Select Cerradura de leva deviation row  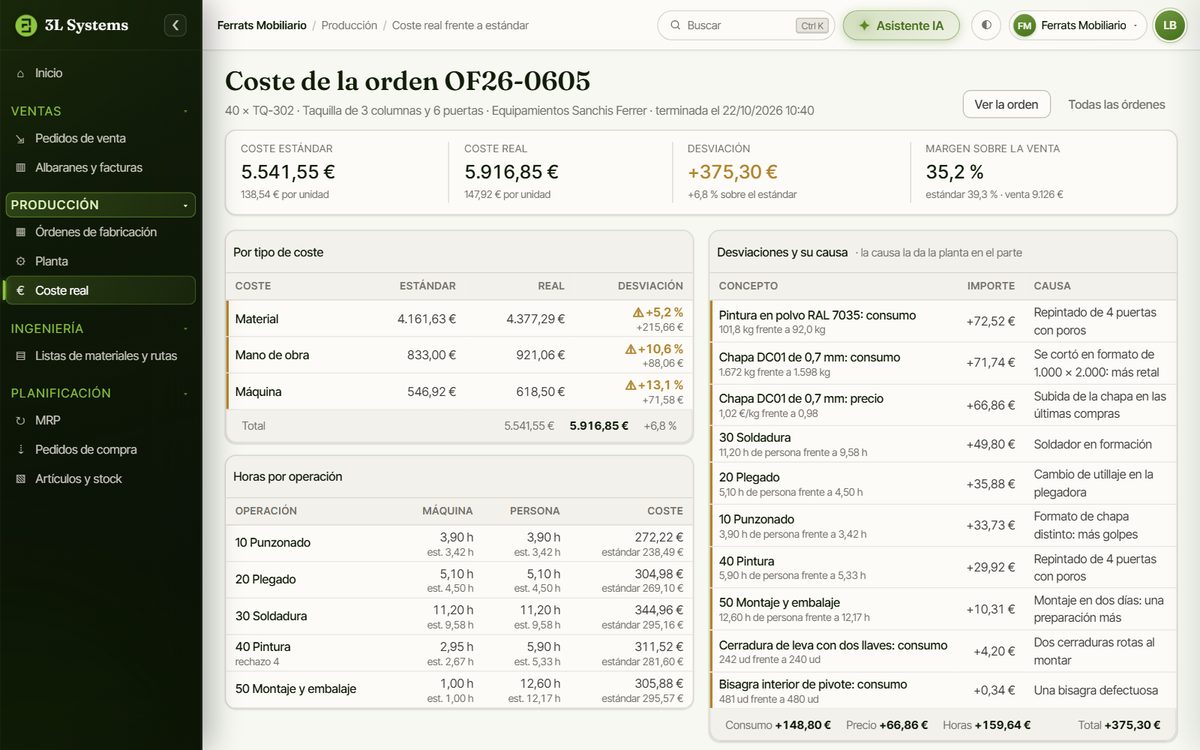(x=943, y=651)
